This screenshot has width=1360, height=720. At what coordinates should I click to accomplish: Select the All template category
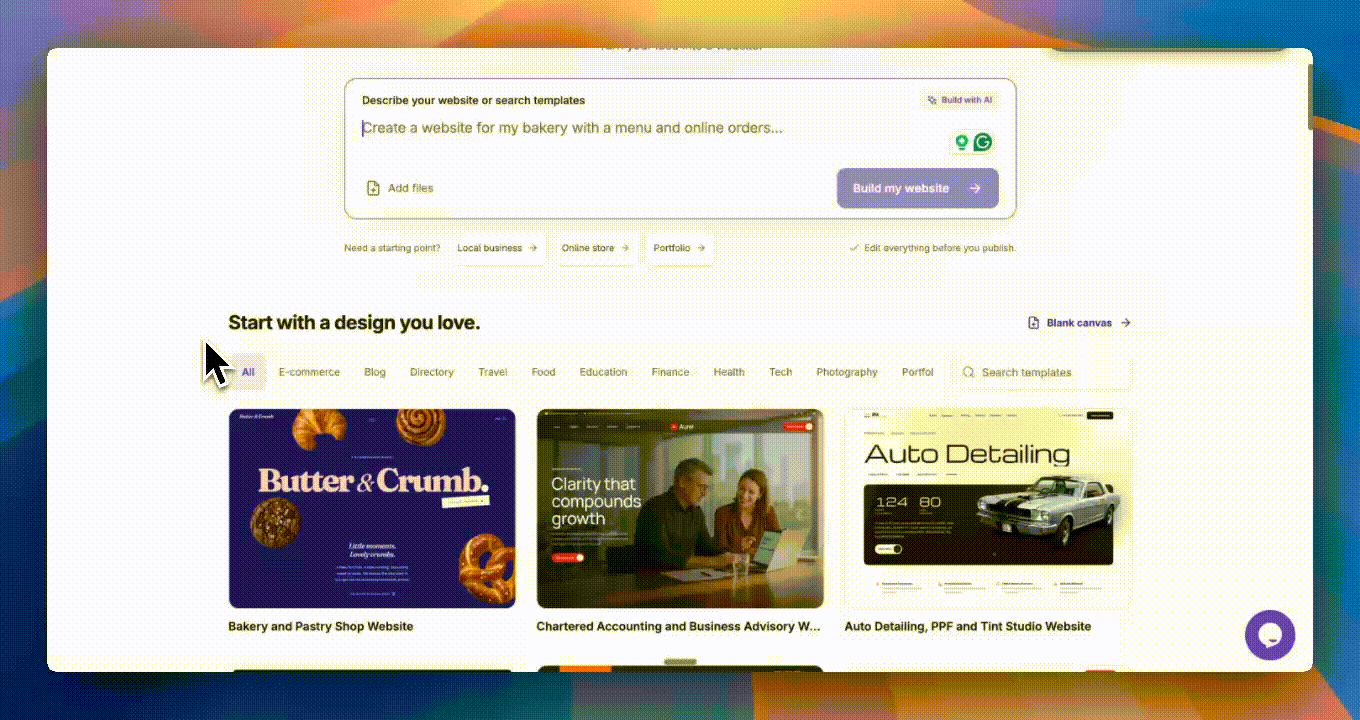(248, 372)
